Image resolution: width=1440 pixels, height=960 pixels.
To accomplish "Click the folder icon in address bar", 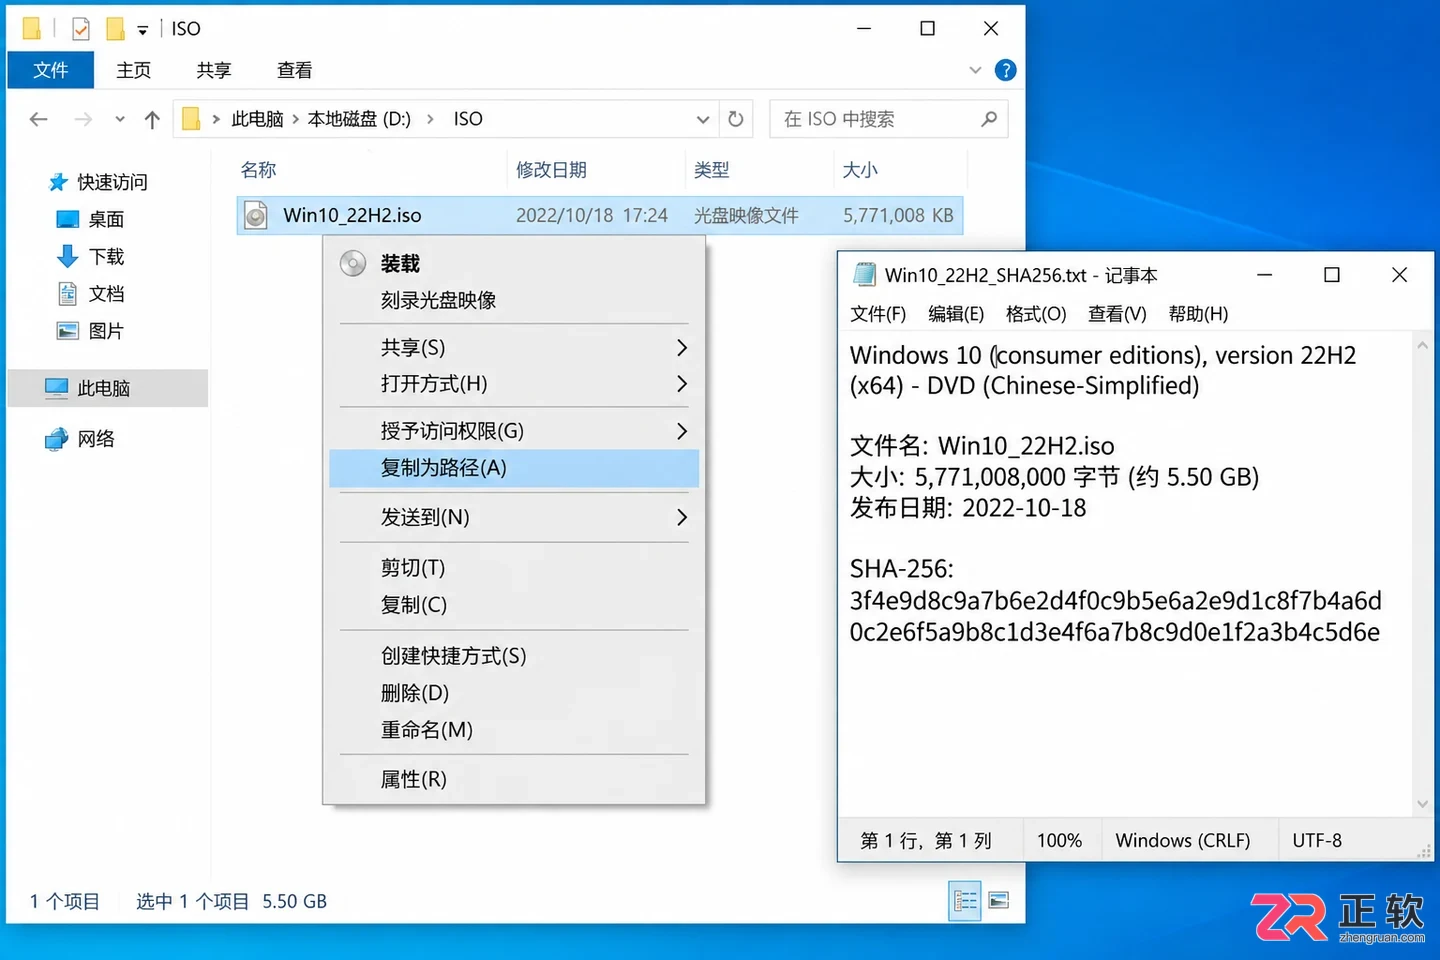I will 191,119.
